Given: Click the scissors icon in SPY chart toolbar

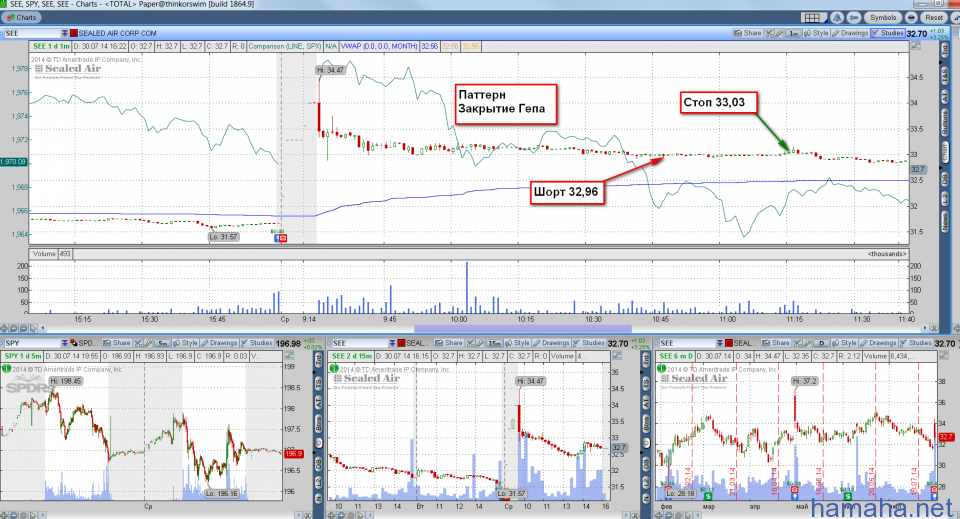Looking at the screenshot, I should tap(138, 343).
